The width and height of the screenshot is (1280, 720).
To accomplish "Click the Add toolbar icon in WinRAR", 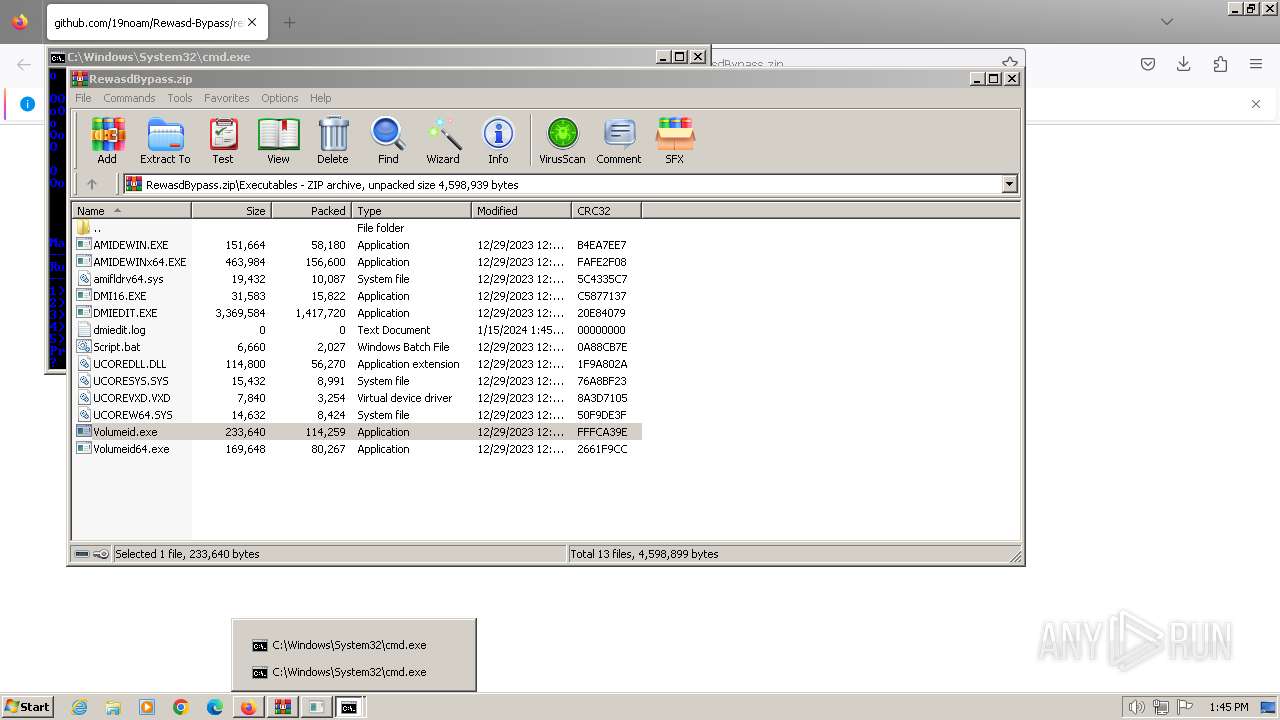I will (x=107, y=140).
